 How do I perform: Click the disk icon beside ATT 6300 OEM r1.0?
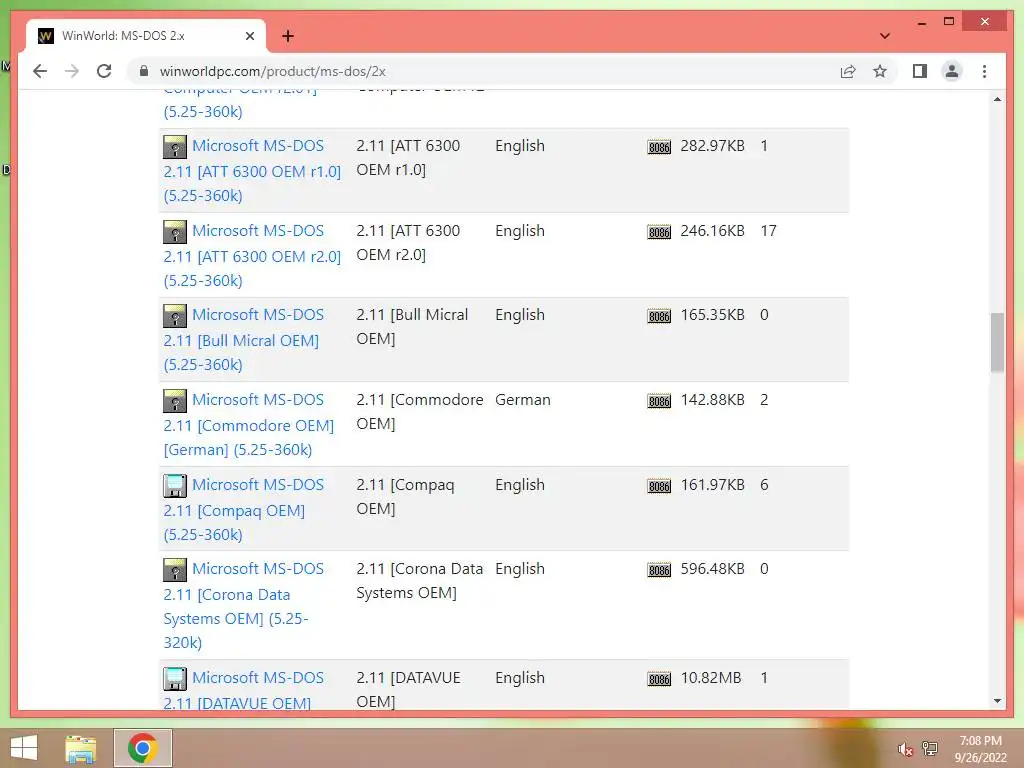[174, 147]
